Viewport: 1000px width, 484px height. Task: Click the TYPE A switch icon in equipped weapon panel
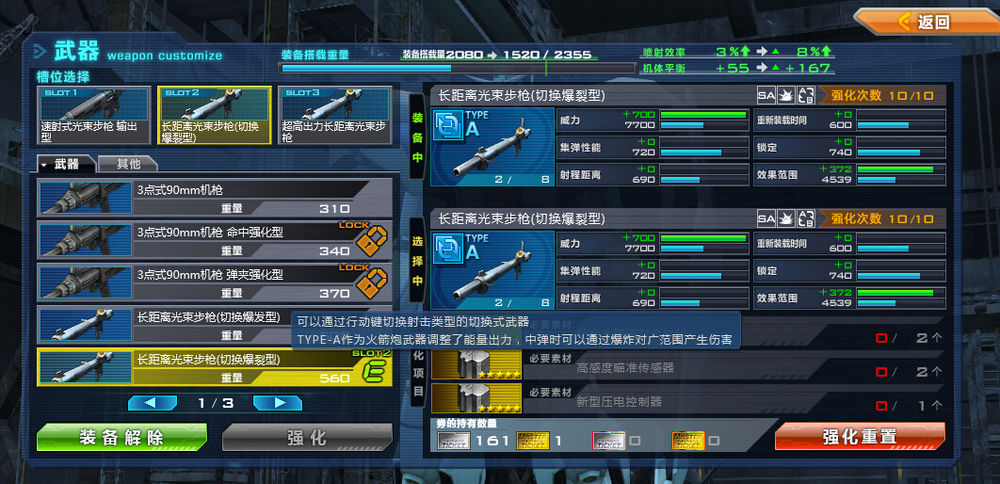(448, 125)
